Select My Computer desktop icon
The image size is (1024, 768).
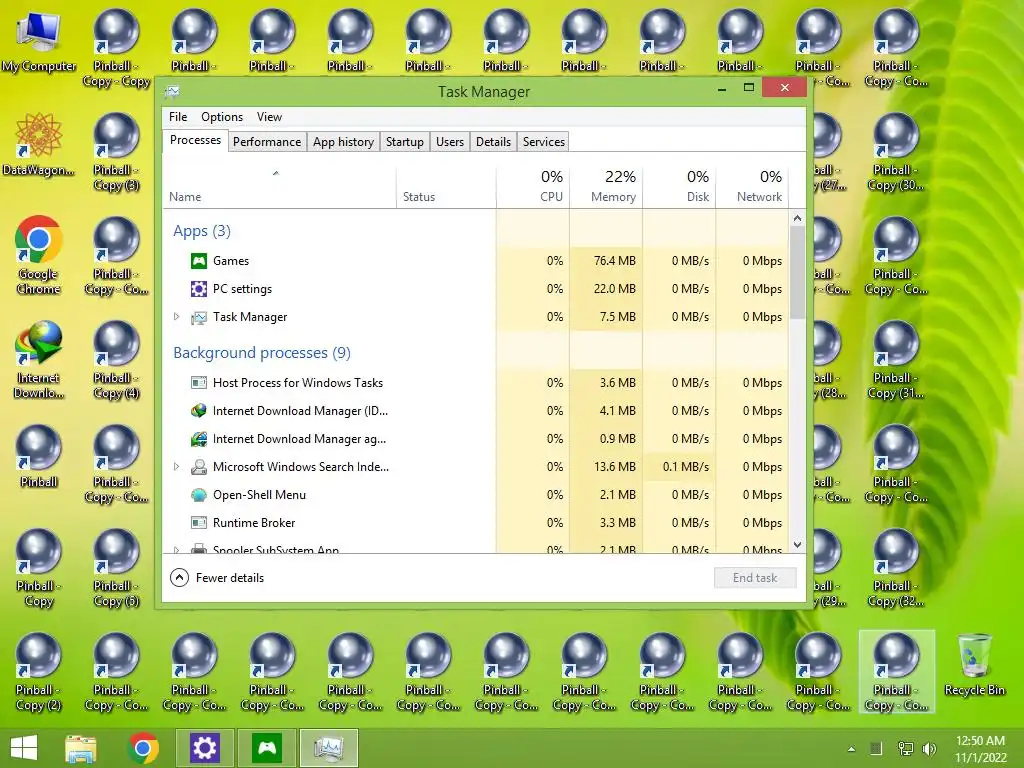click(39, 42)
